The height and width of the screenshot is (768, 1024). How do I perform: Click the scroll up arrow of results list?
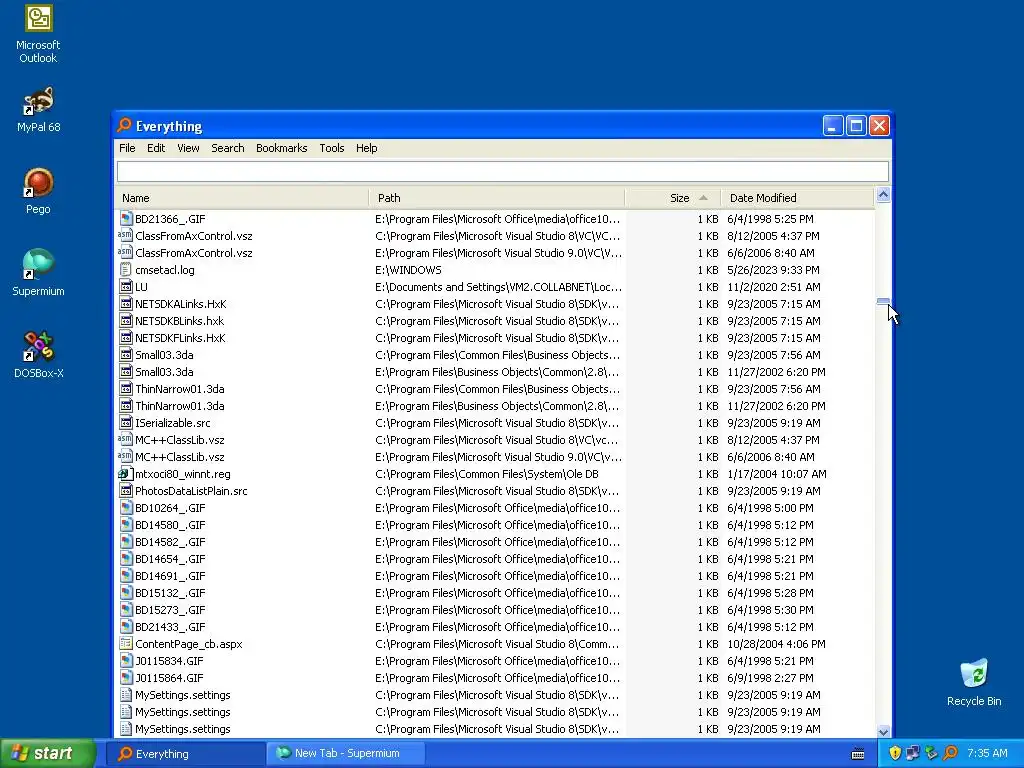[883, 195]
